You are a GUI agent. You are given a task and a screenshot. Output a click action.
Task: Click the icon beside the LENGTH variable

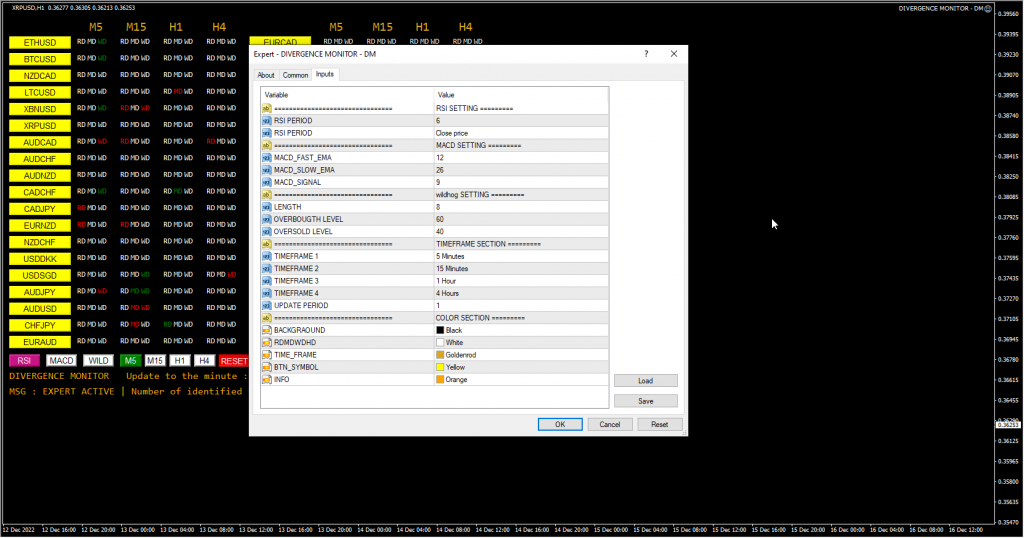tap(267, 206)
